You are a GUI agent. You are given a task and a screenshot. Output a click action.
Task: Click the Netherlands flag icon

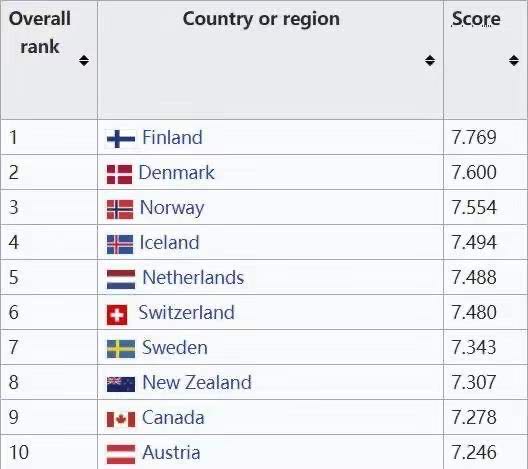point(121,279)
